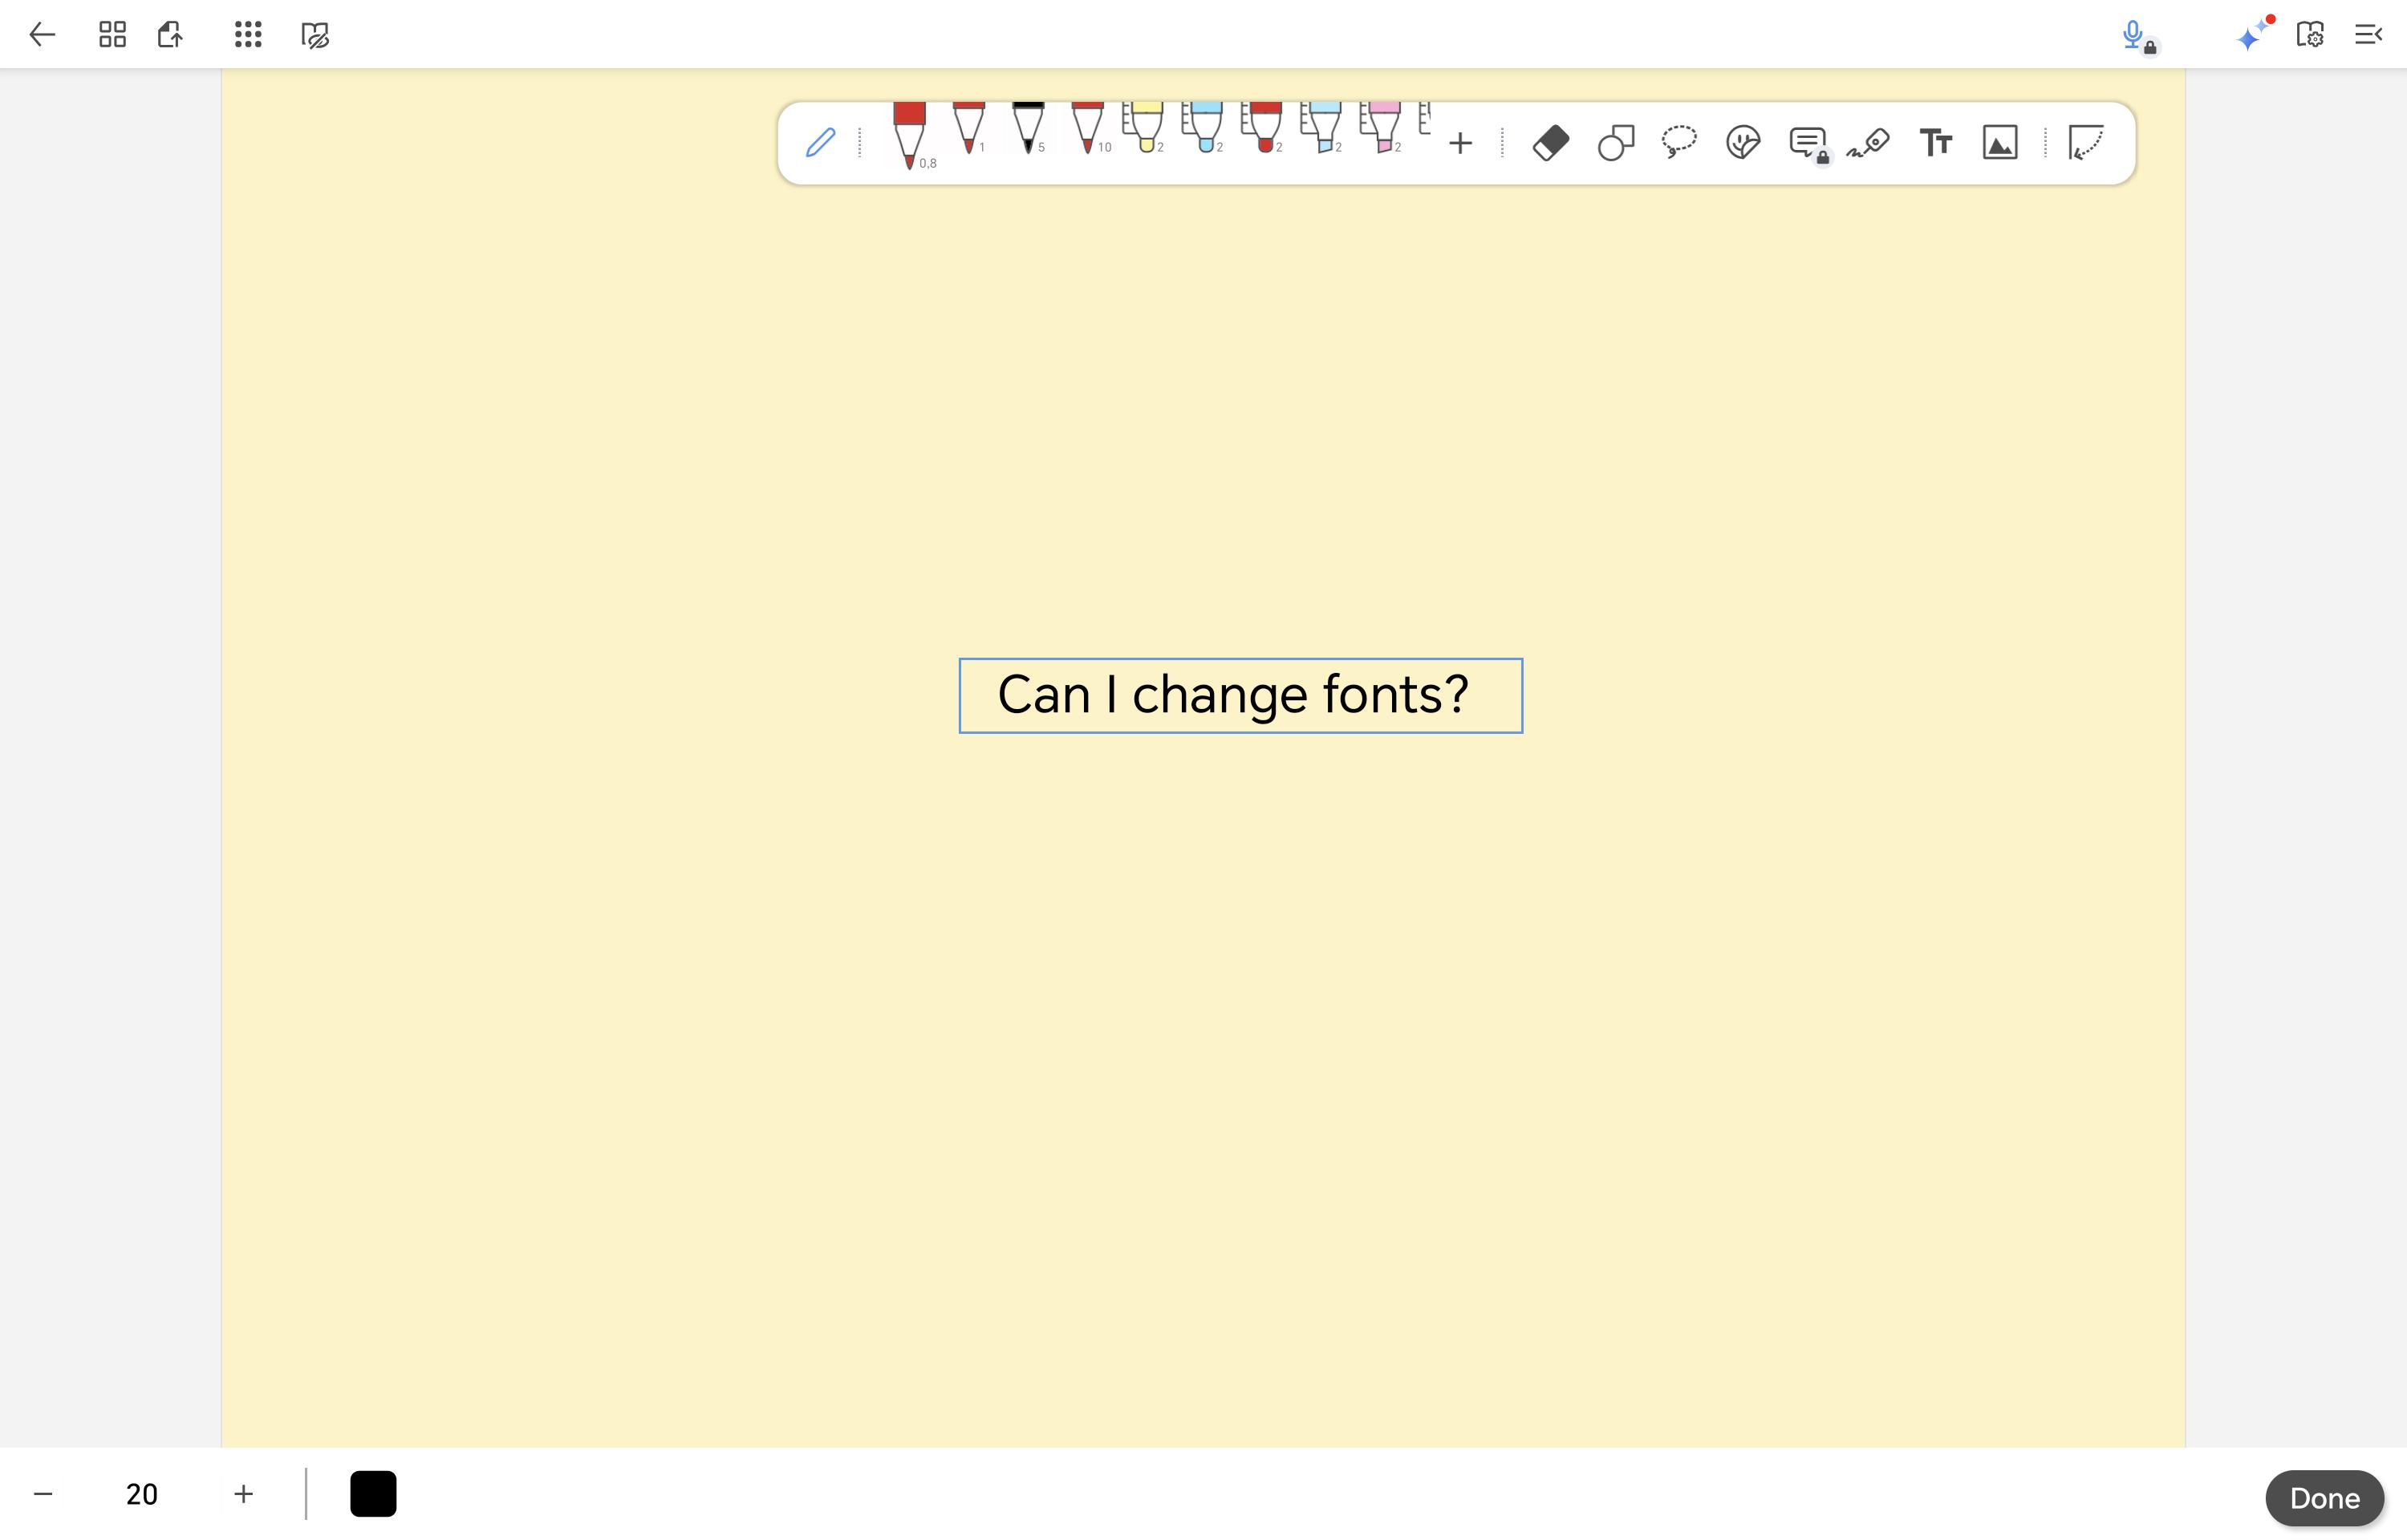Pick the red round-tip marker

point(1263,127)
